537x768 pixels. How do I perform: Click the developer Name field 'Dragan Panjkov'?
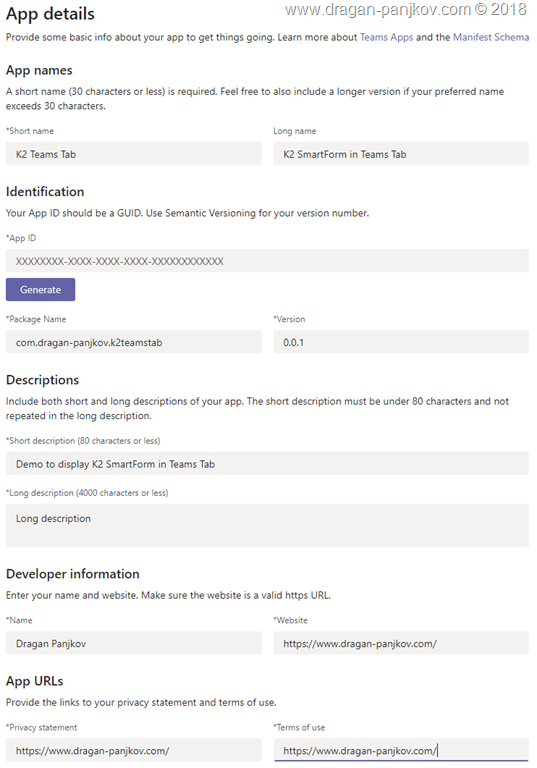[134, 643]
